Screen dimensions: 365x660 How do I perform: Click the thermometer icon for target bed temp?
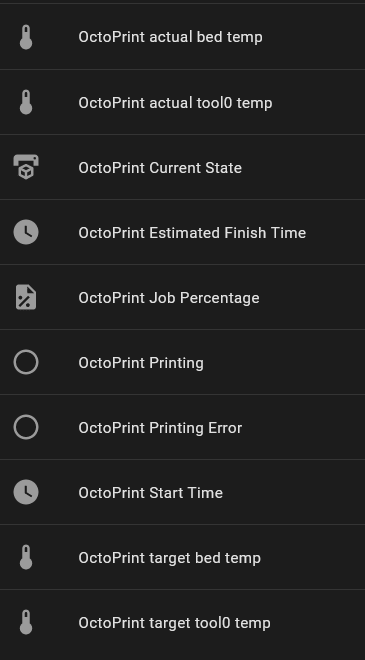(x=26, y=557)
